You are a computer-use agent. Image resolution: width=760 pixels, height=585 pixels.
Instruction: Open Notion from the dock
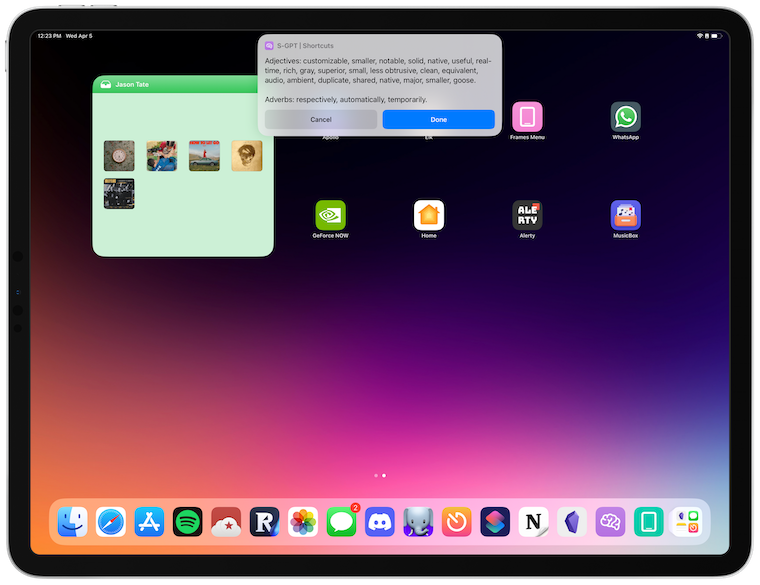pyautogui.click(x=533, y=522)
